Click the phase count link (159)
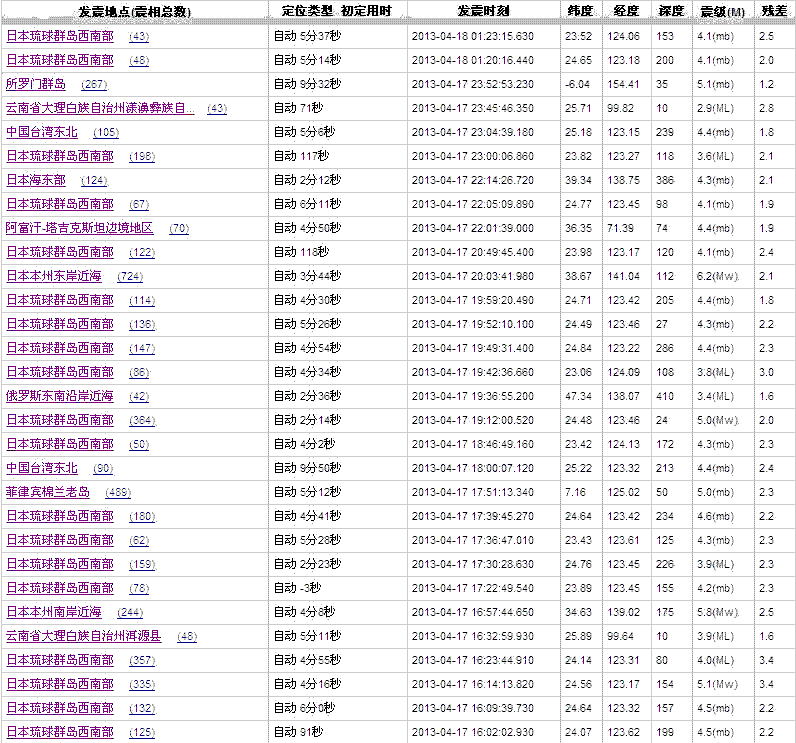The width and height of the screenshot is (796, 743). 142,565
